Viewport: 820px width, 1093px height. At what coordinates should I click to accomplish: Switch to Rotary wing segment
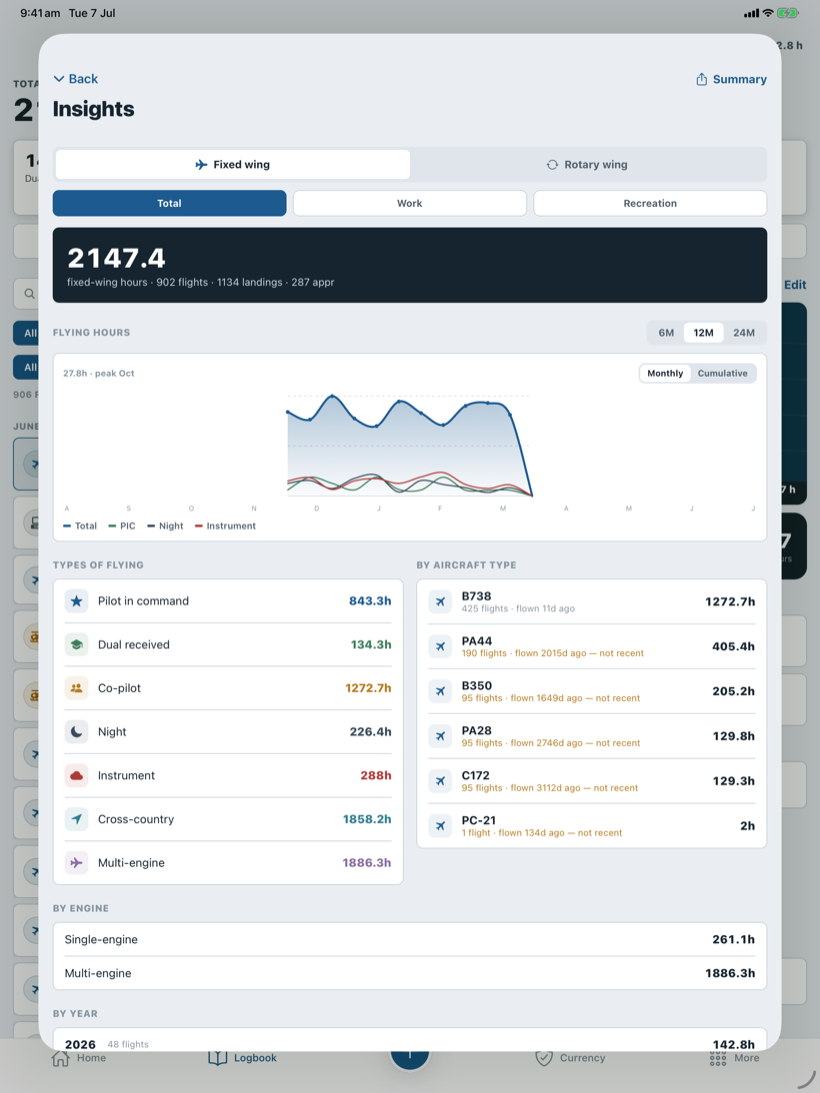[587, 165]
